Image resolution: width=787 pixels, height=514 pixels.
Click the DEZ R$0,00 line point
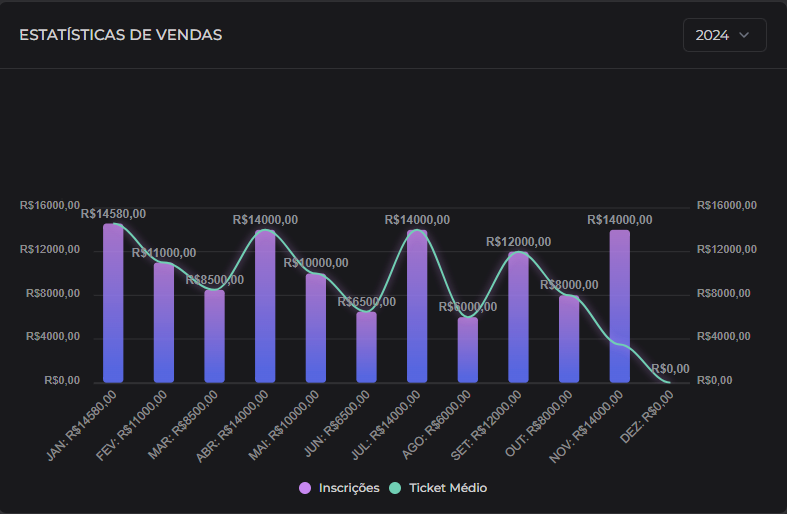[x=670, y=382]
